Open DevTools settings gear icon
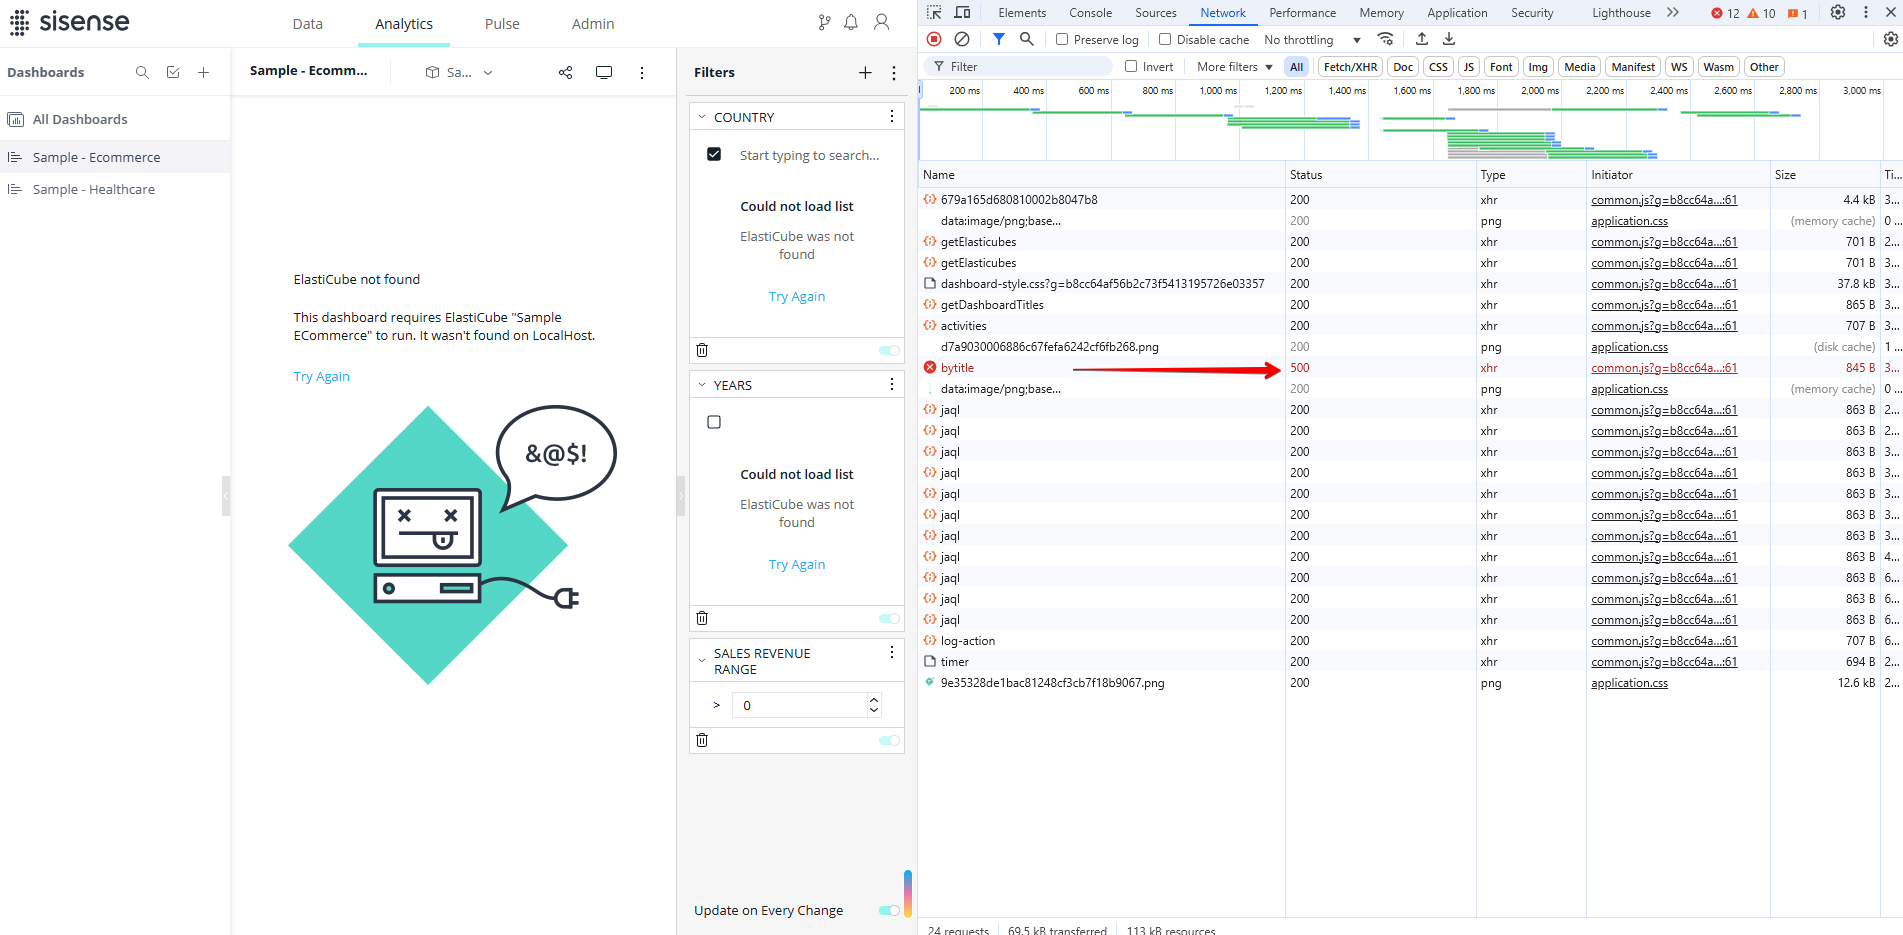Screen dimensions: 1903x935 pyautogui.click(x=1838, y=13)
